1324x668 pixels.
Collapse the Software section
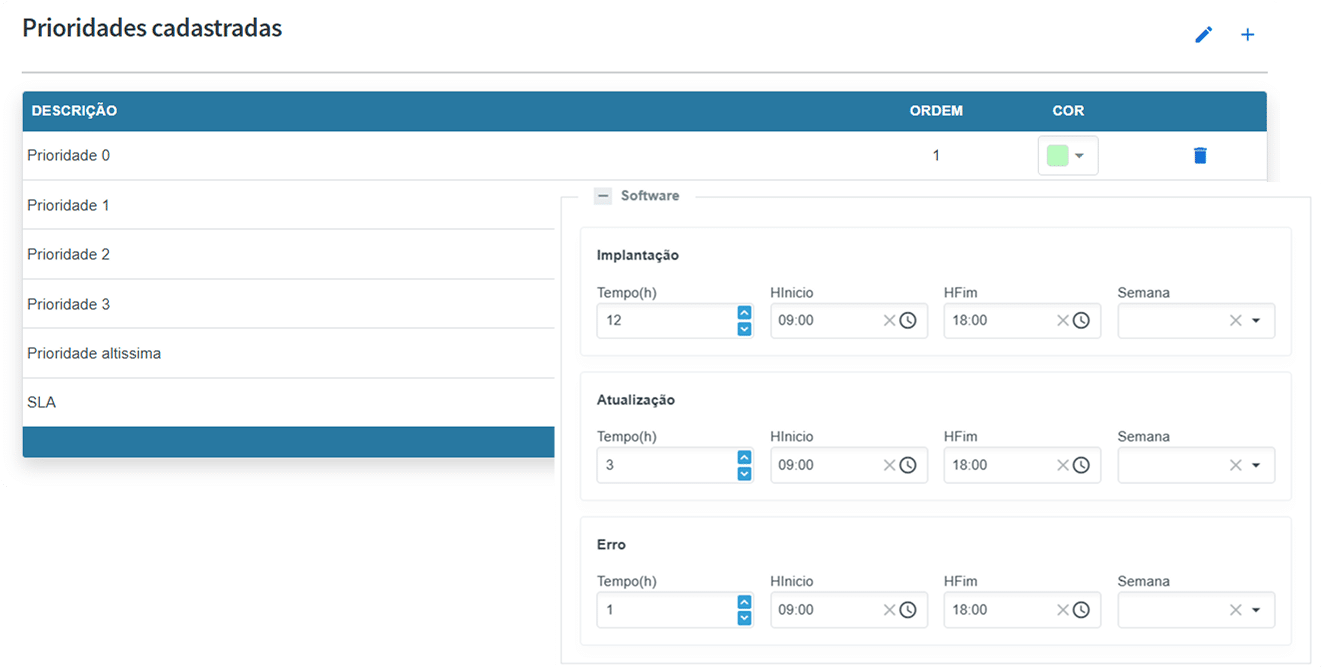(x=602, y=196)
